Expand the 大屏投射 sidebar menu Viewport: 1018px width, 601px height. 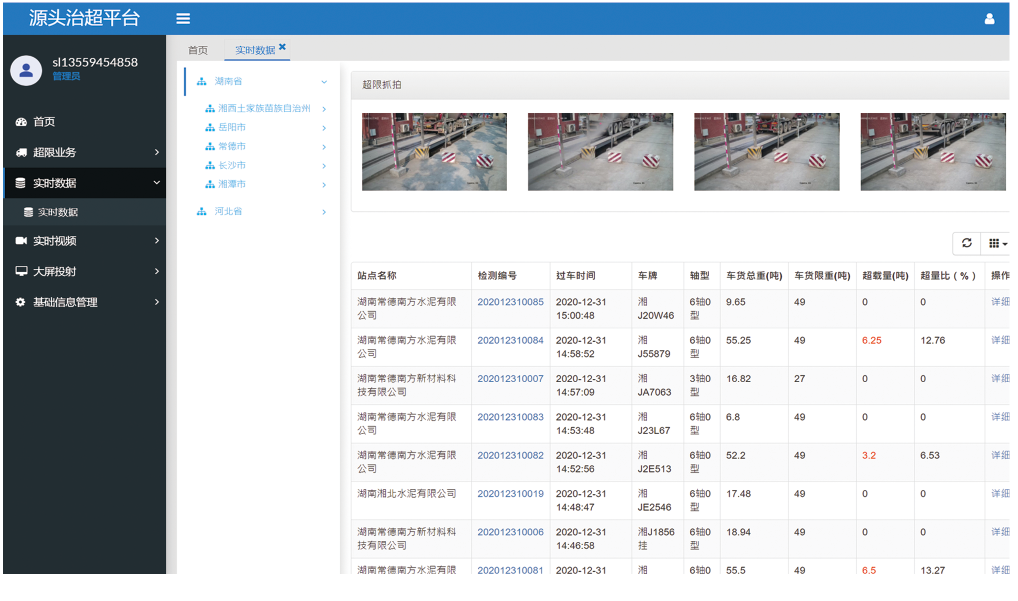[156, 271]
